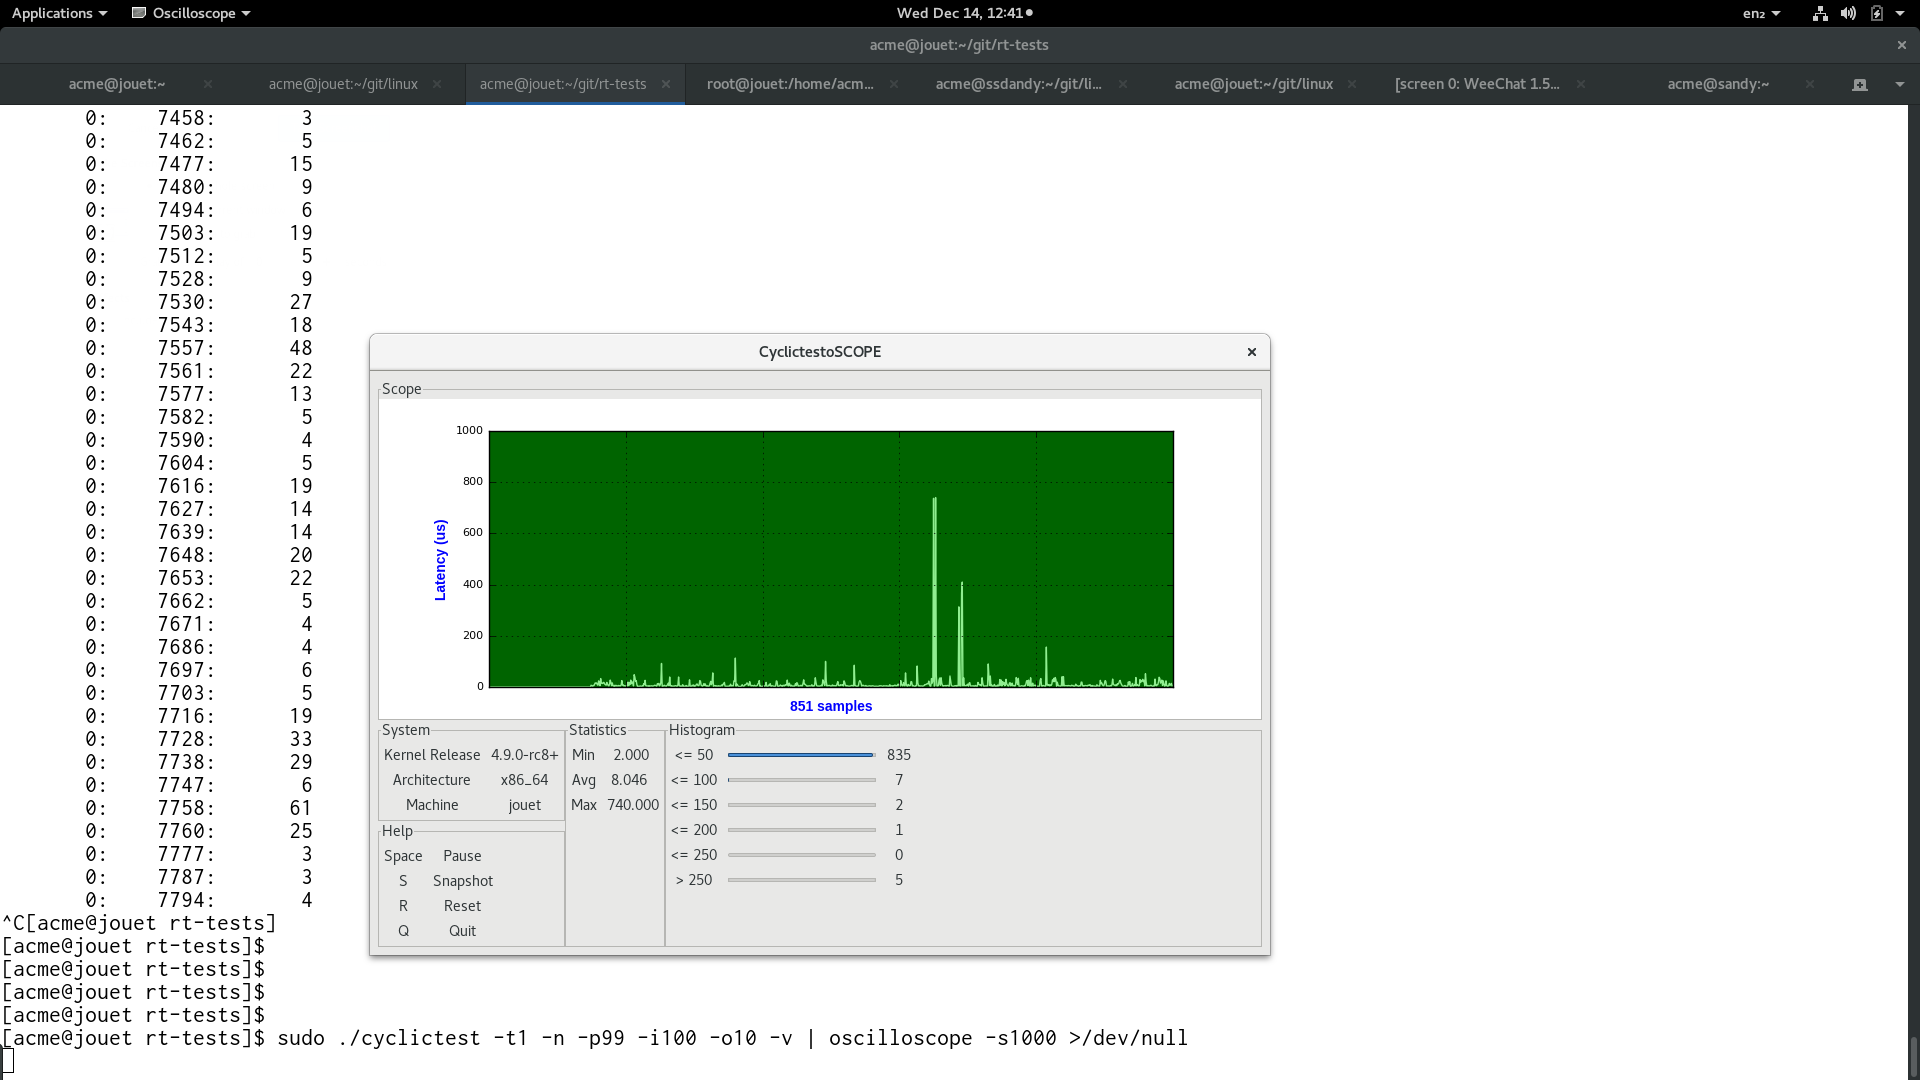Click the Max value 740.000

tap(633, 805)
